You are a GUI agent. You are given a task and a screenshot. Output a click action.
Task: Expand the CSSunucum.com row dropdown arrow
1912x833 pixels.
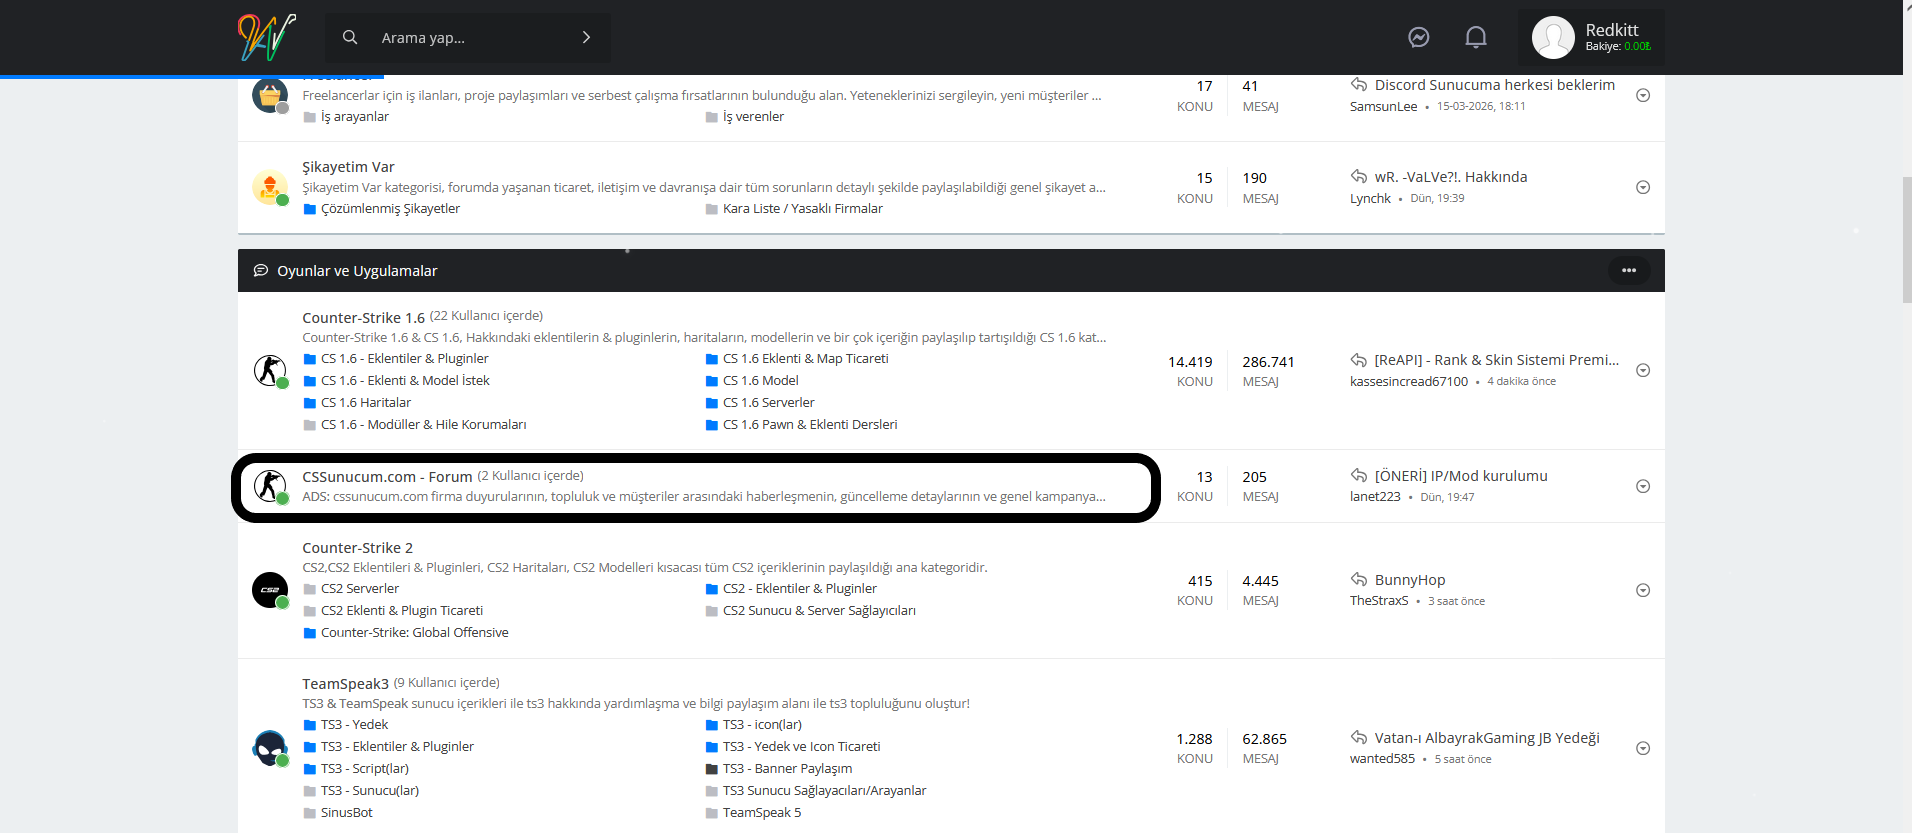tap(1643, 486)
